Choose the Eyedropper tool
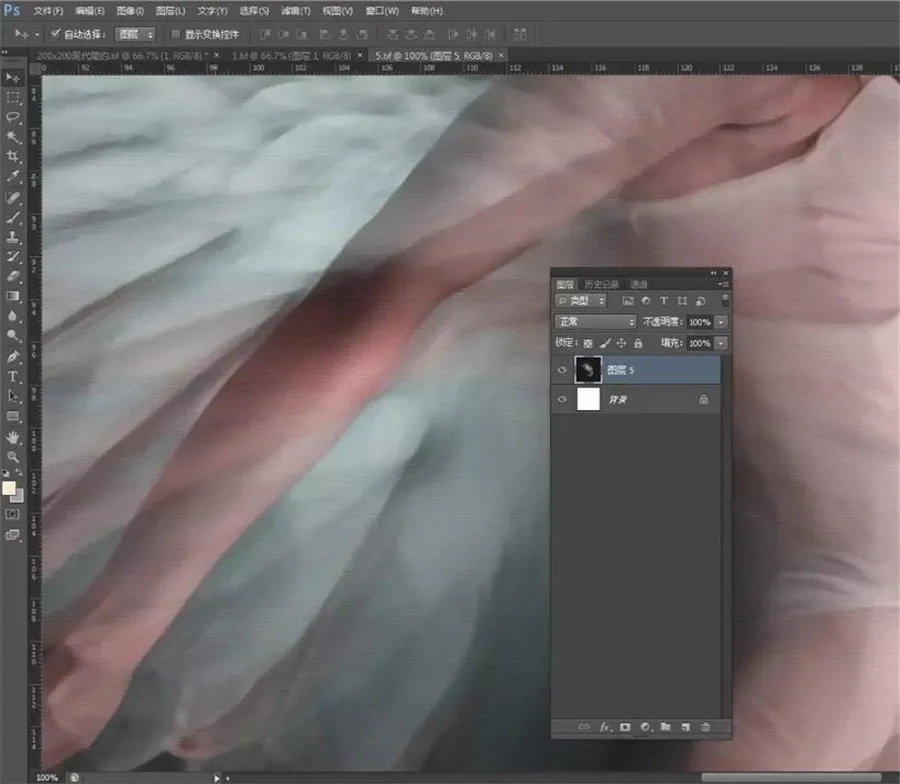This screenshot has height=784, width=900. point(13,177)
